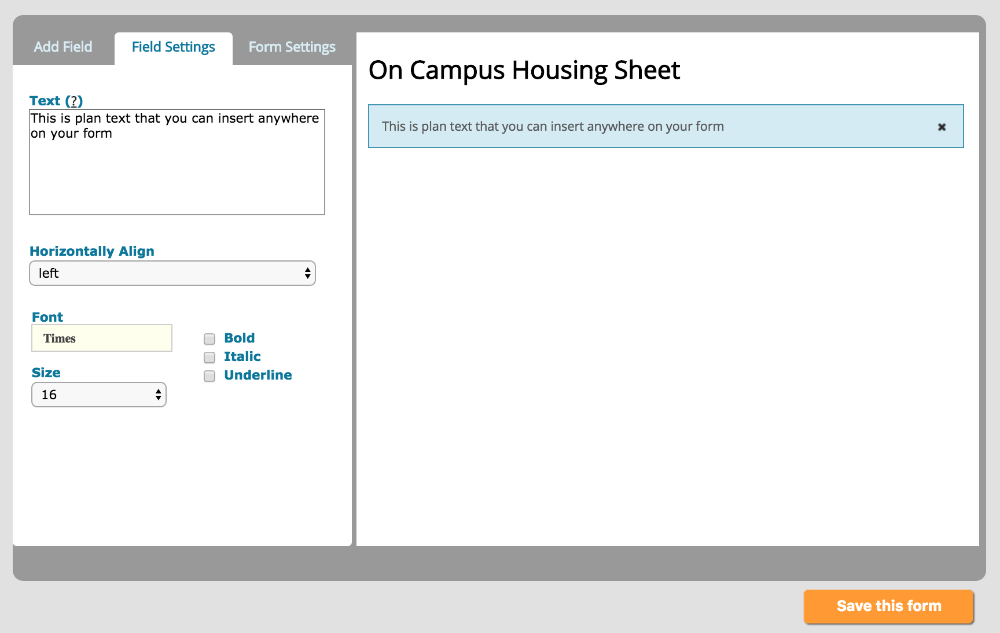Remove the plain text block with x icon

coord(941,127)
